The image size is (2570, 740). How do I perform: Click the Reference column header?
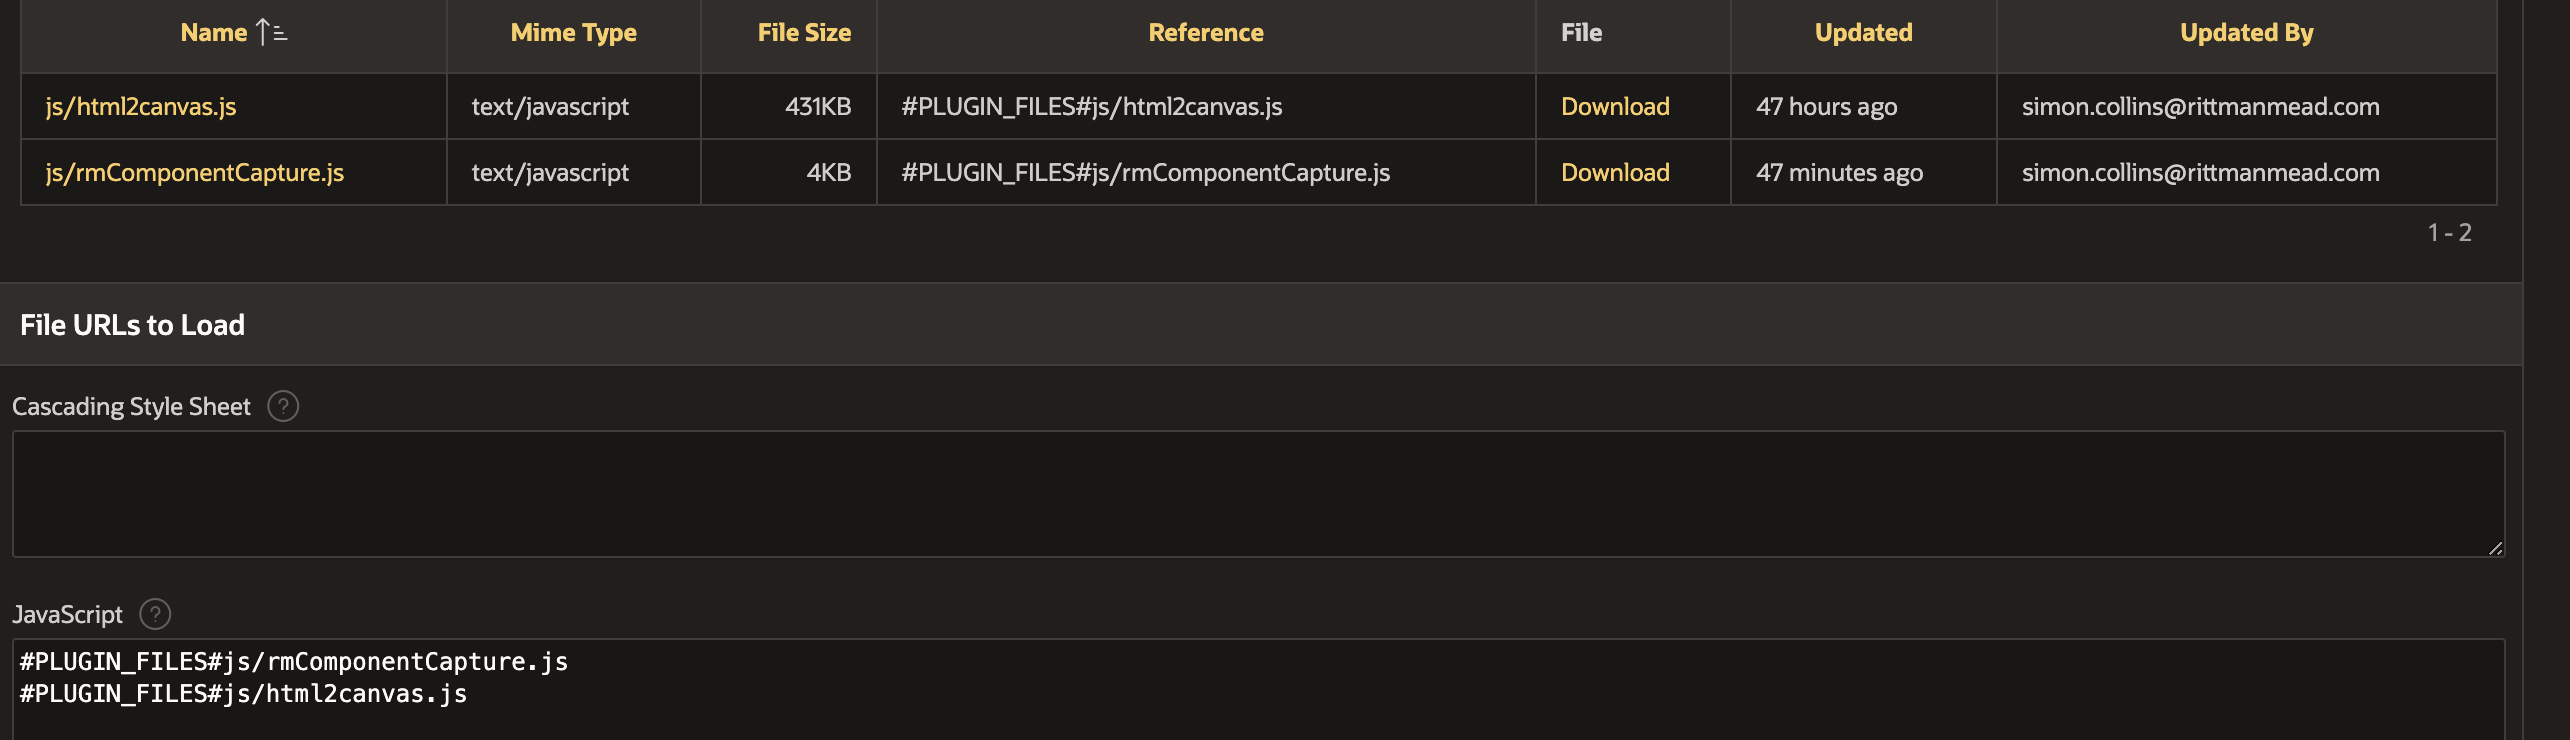(1205, 31)
